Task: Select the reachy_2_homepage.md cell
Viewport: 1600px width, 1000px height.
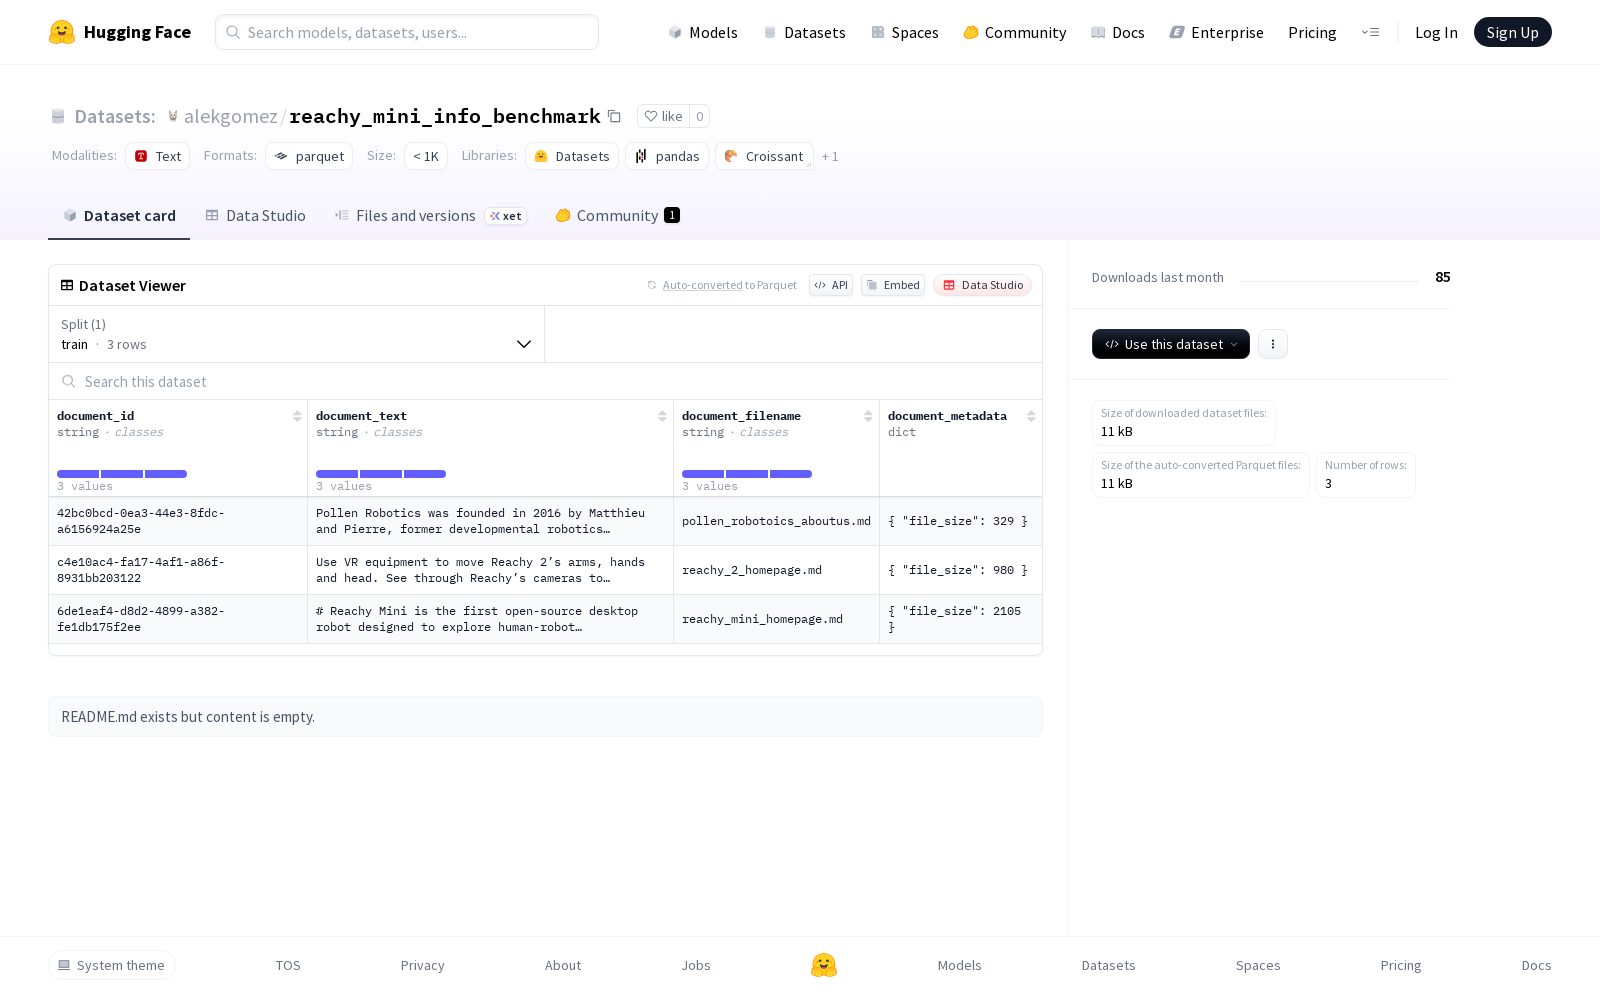Action: 776,570
